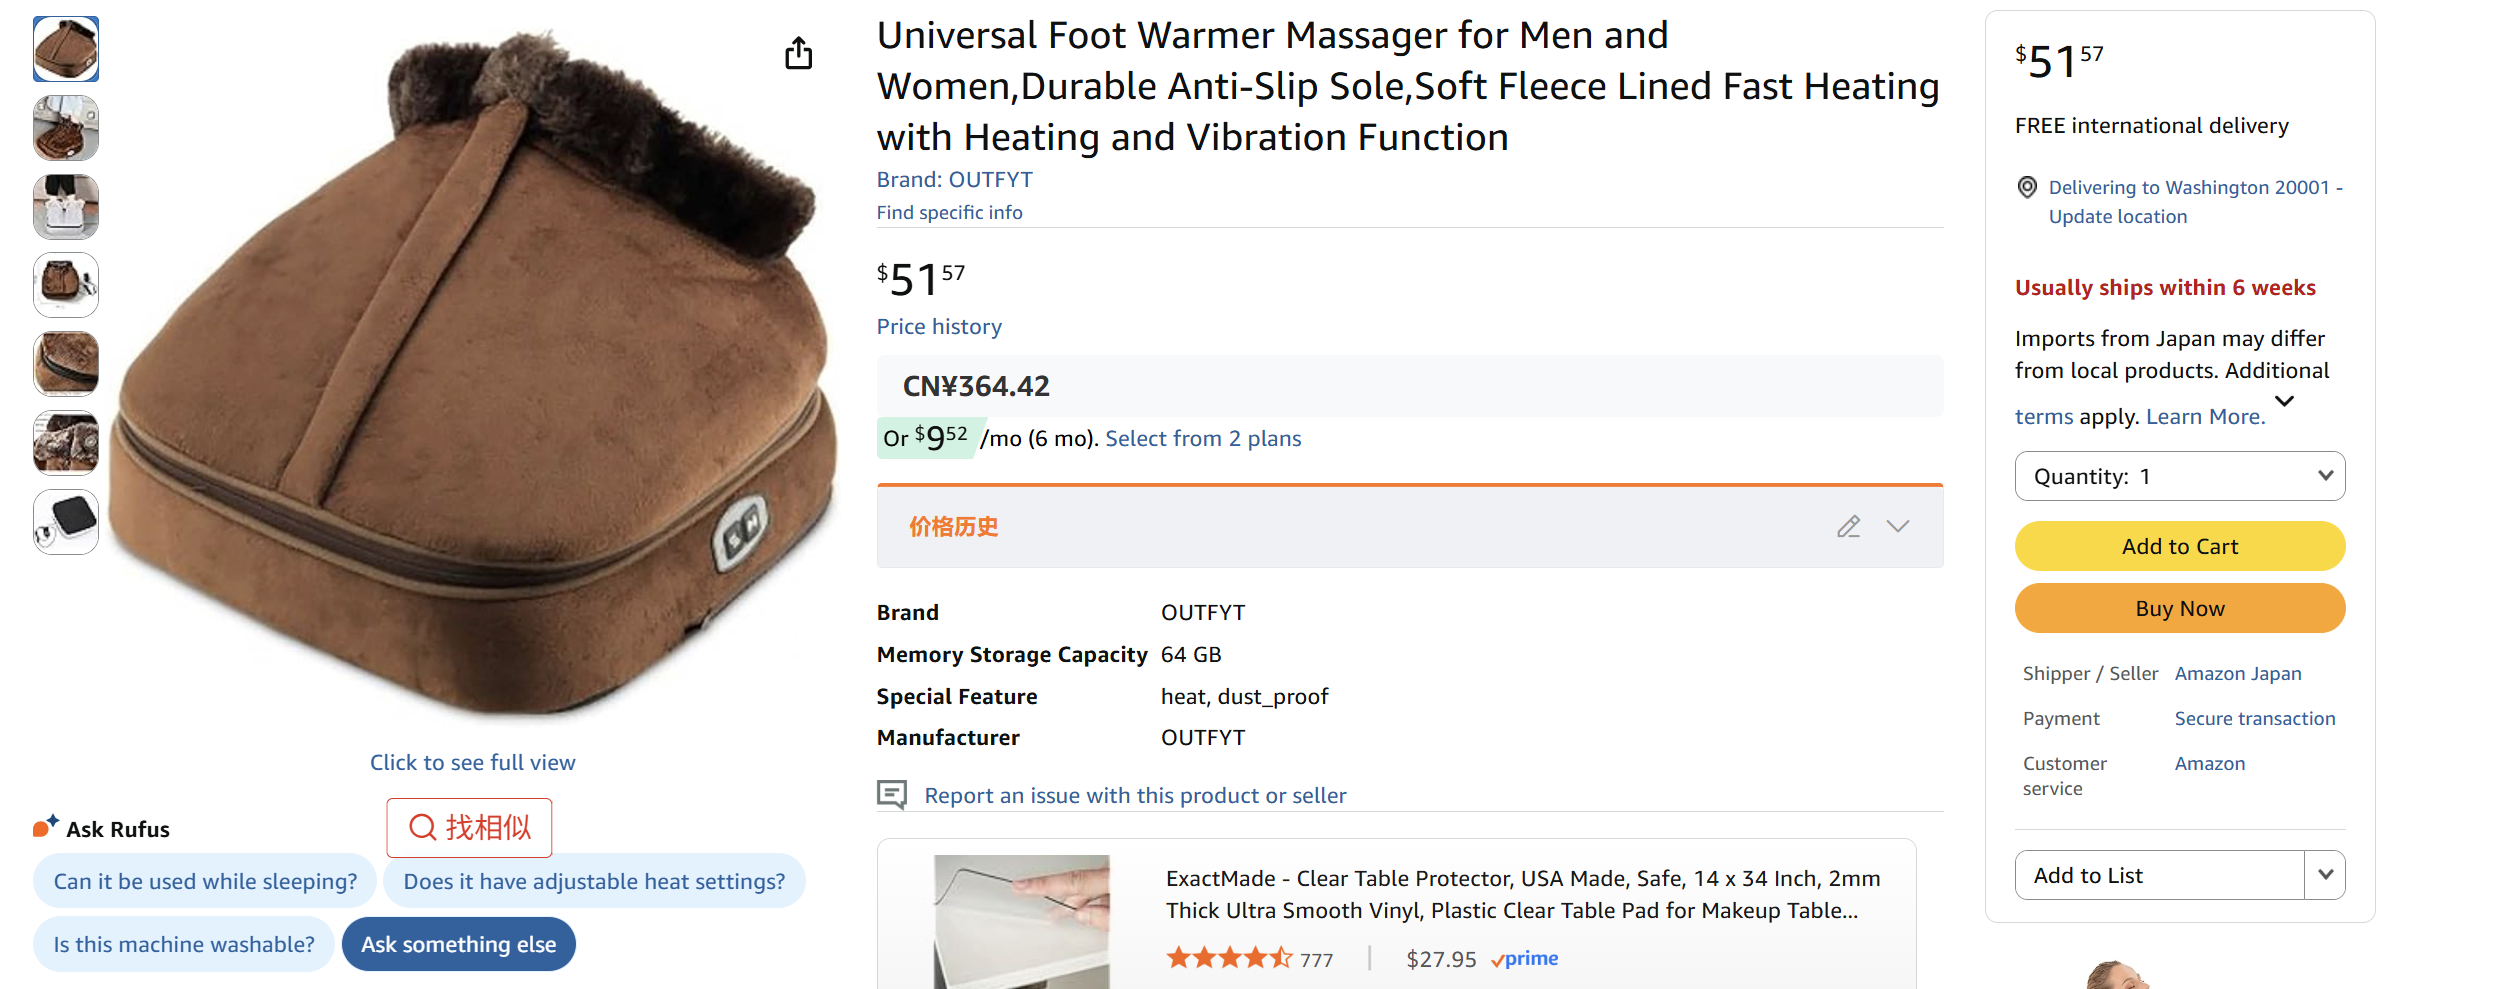Ask Rufus about adjustable heat settings
The image size is (2516, 989).
(x=594, y=881)
